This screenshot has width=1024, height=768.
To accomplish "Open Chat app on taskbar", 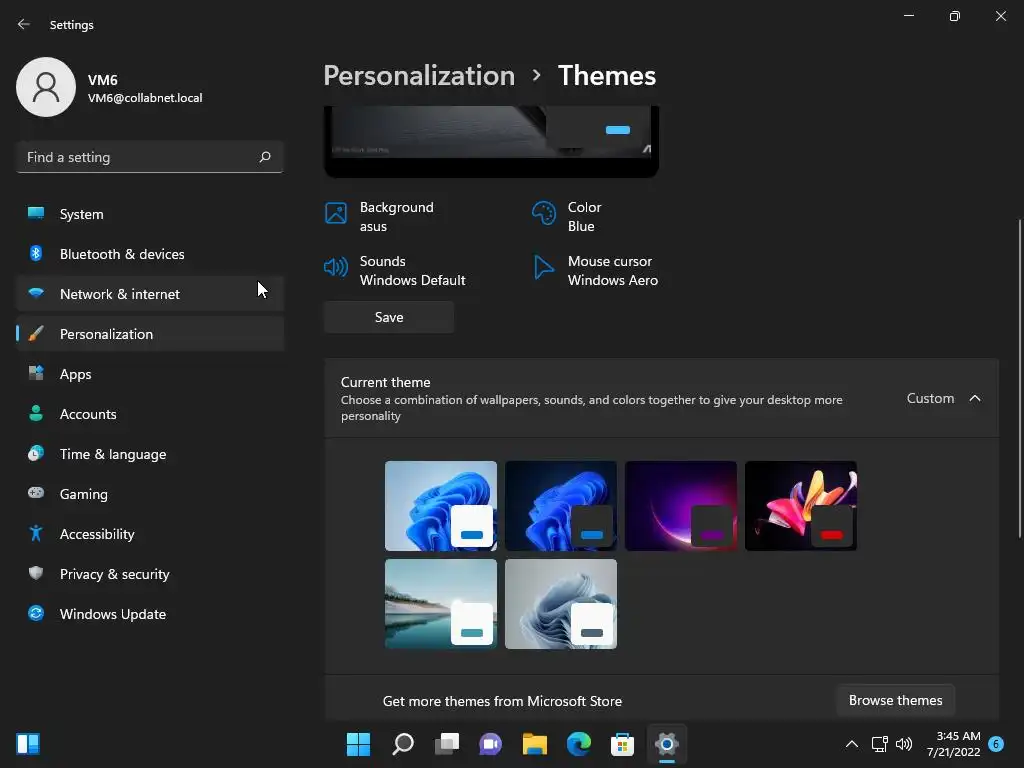I will (490, 744).
